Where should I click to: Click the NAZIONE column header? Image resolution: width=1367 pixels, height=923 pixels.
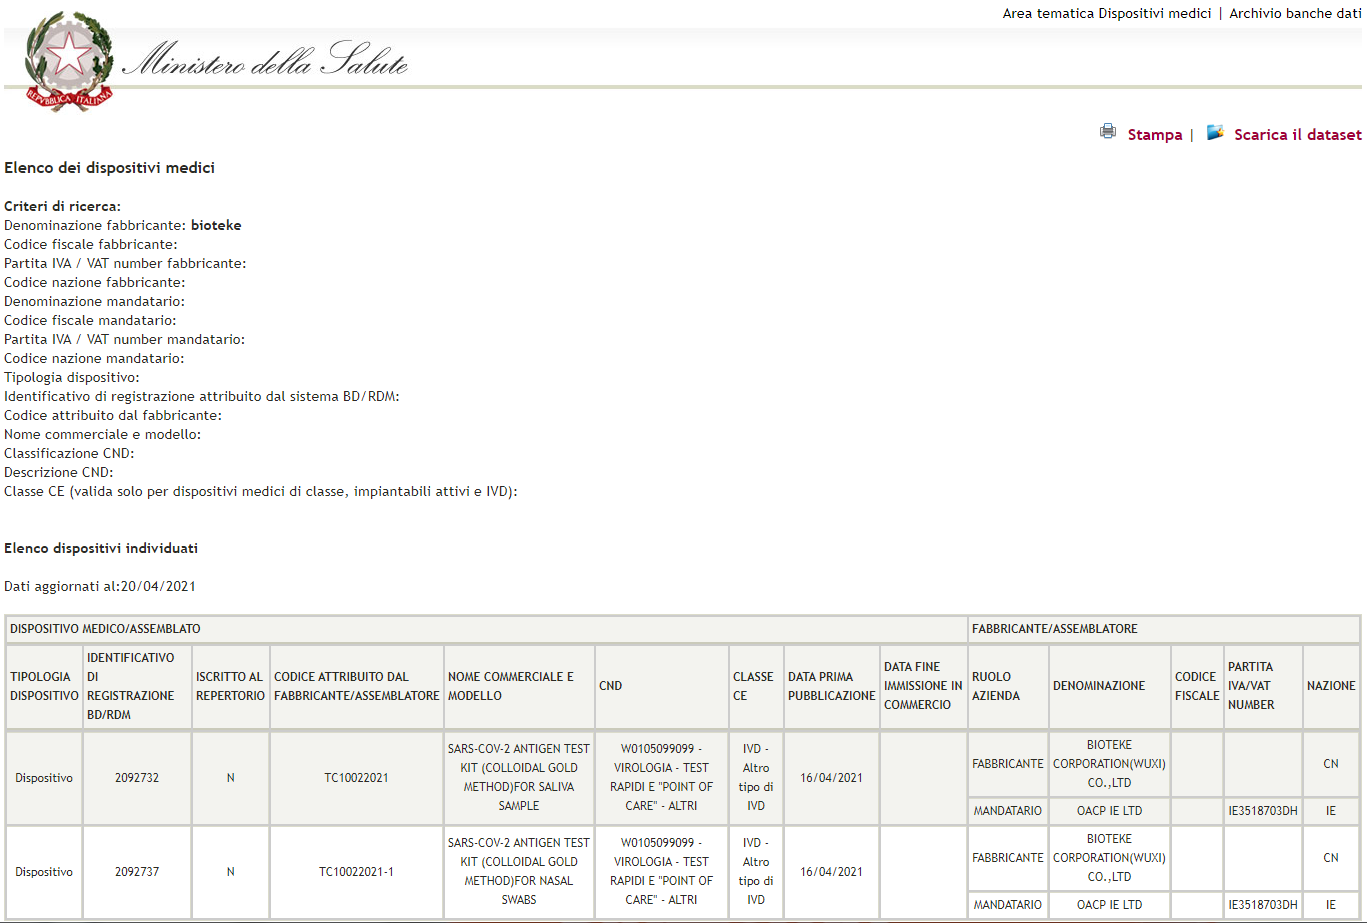[x=1330, y=686]
